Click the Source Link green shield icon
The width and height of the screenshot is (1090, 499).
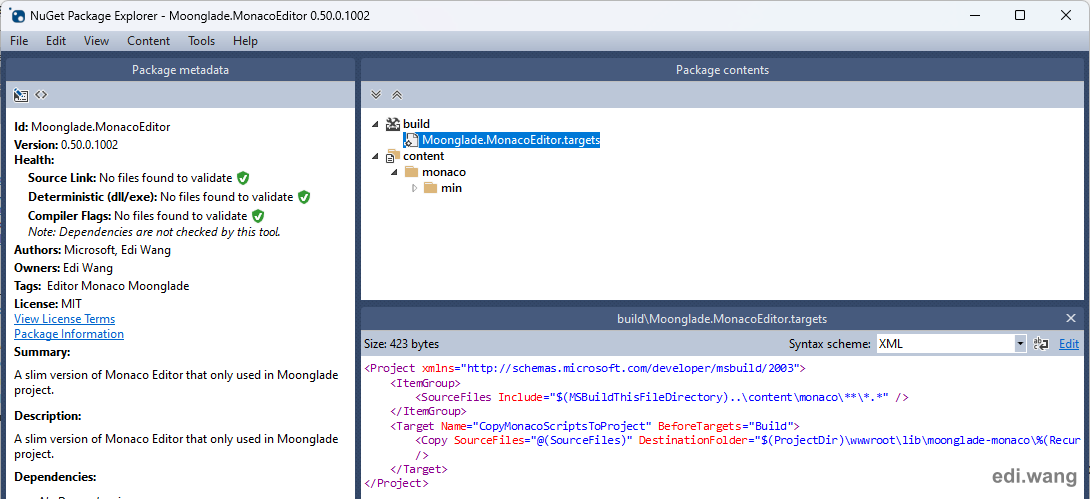pyautogui.click(x=243, y=178)
